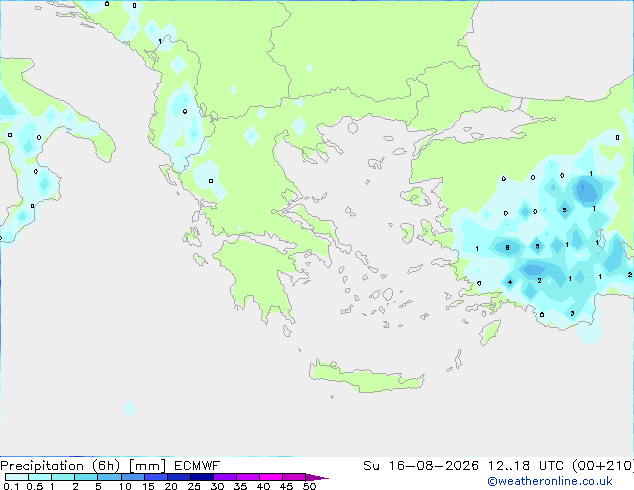Click the 45–50 mm legend color swatch

294,477
